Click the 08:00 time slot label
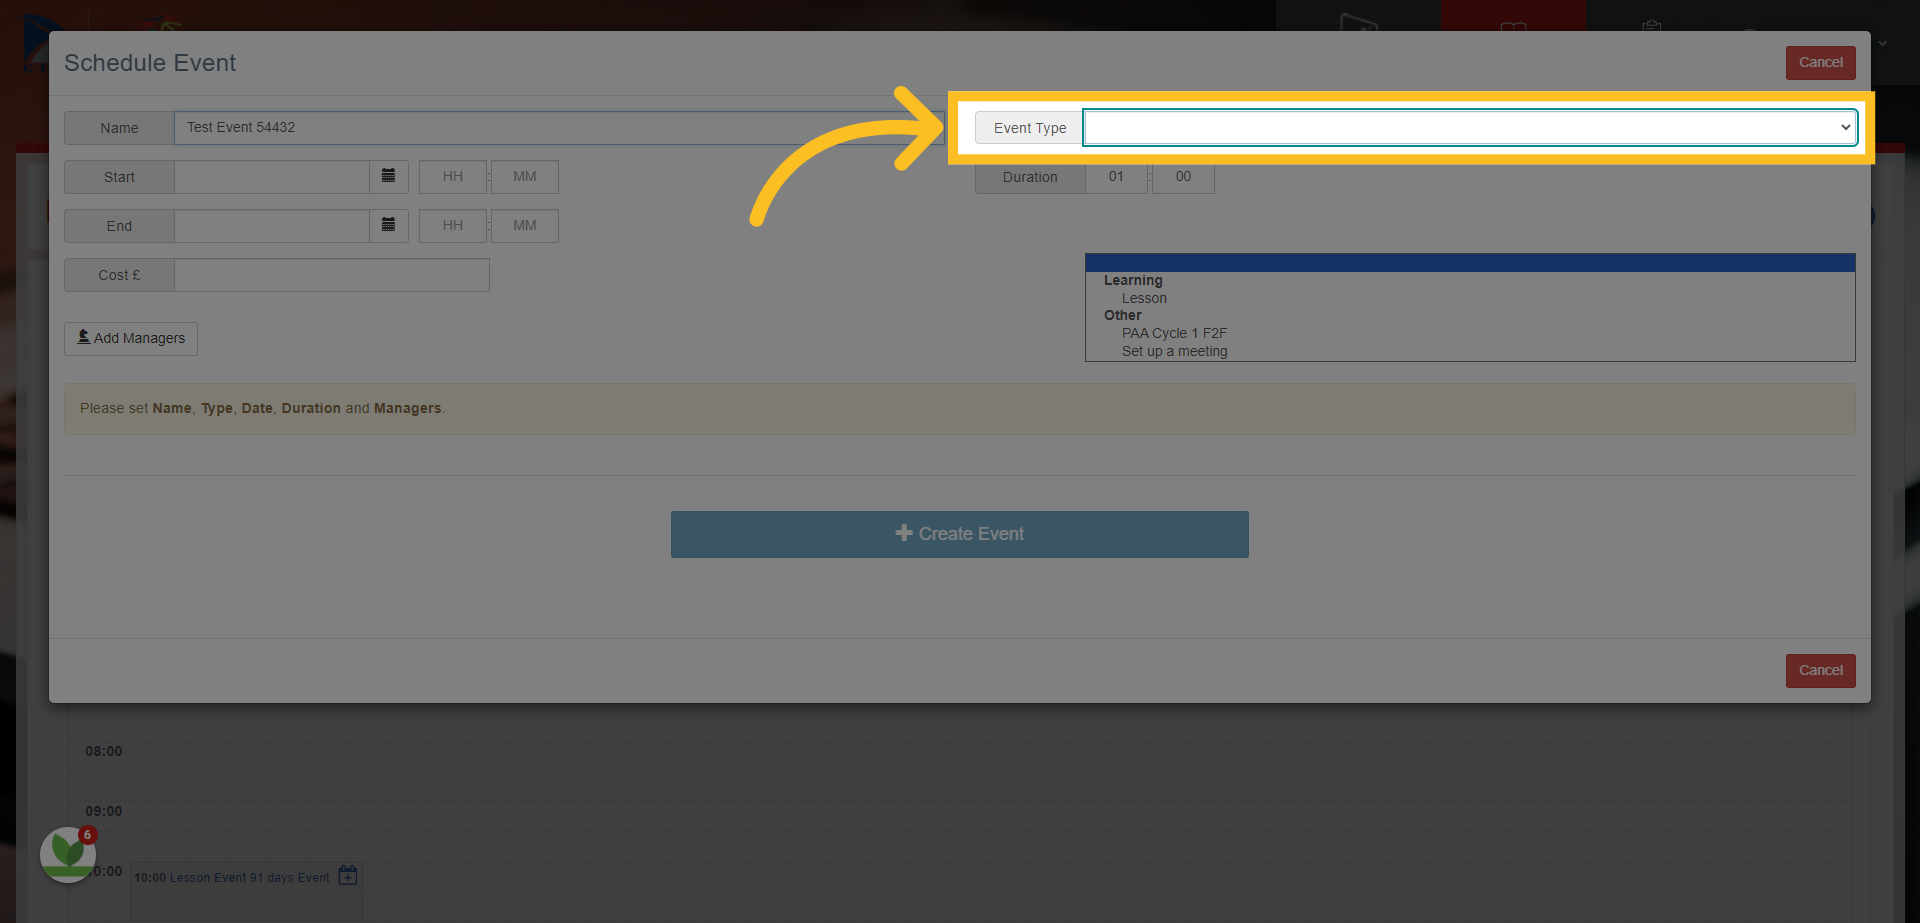The image size is (1920, 923). click(103, 751)
